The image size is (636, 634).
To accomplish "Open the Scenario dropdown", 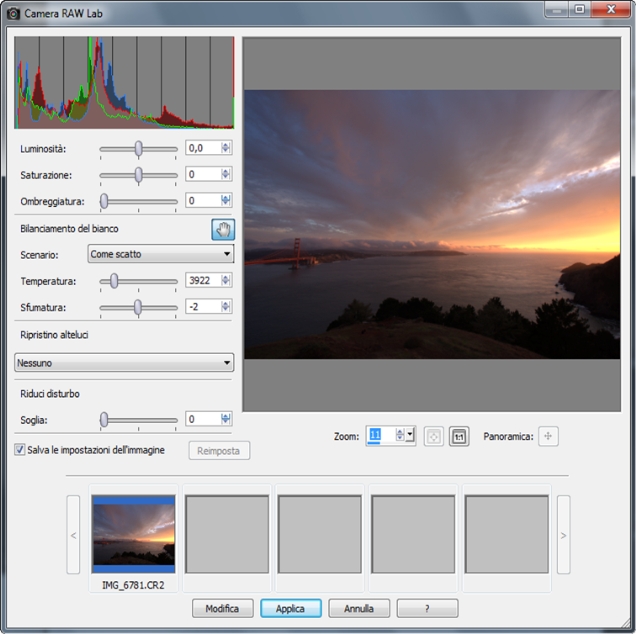I will [161, 254].
